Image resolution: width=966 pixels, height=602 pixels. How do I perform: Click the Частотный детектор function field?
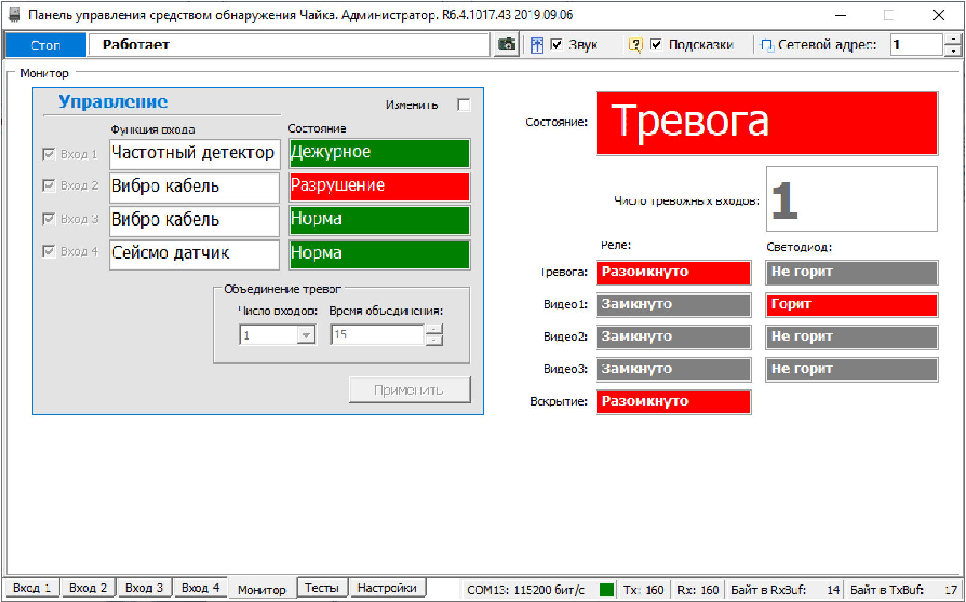[x=195, y=153]
